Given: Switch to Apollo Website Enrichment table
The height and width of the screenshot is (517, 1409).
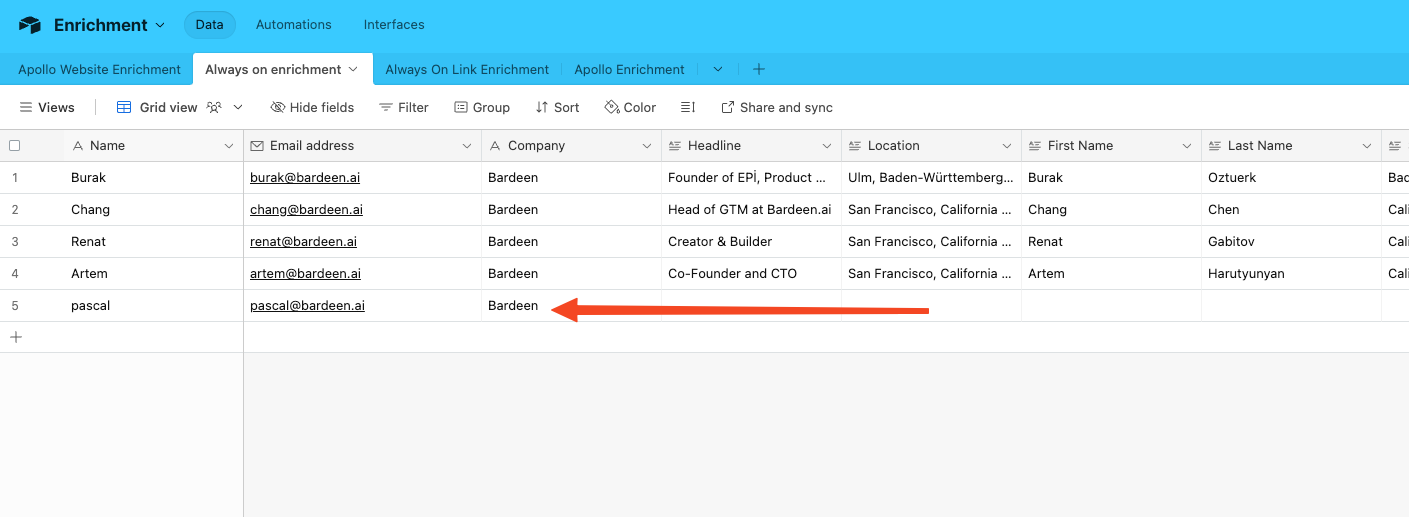Looking at the screenshot, I should coord(99,69).
